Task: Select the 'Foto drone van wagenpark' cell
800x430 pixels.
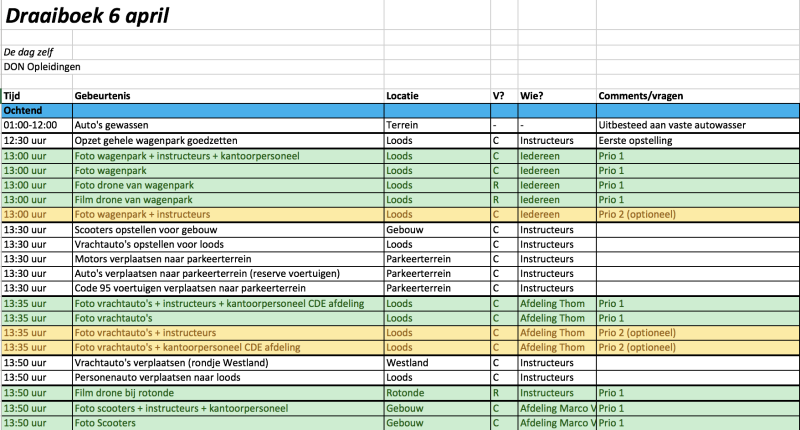Action: [x=228, y=185]
